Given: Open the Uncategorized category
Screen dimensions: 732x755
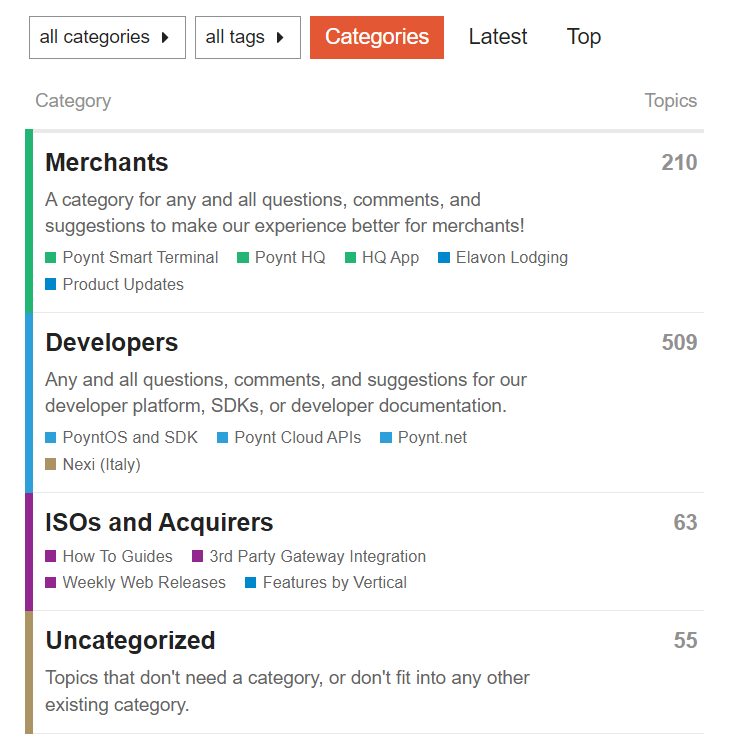Looking at the screenshot, I should [130, 640].
